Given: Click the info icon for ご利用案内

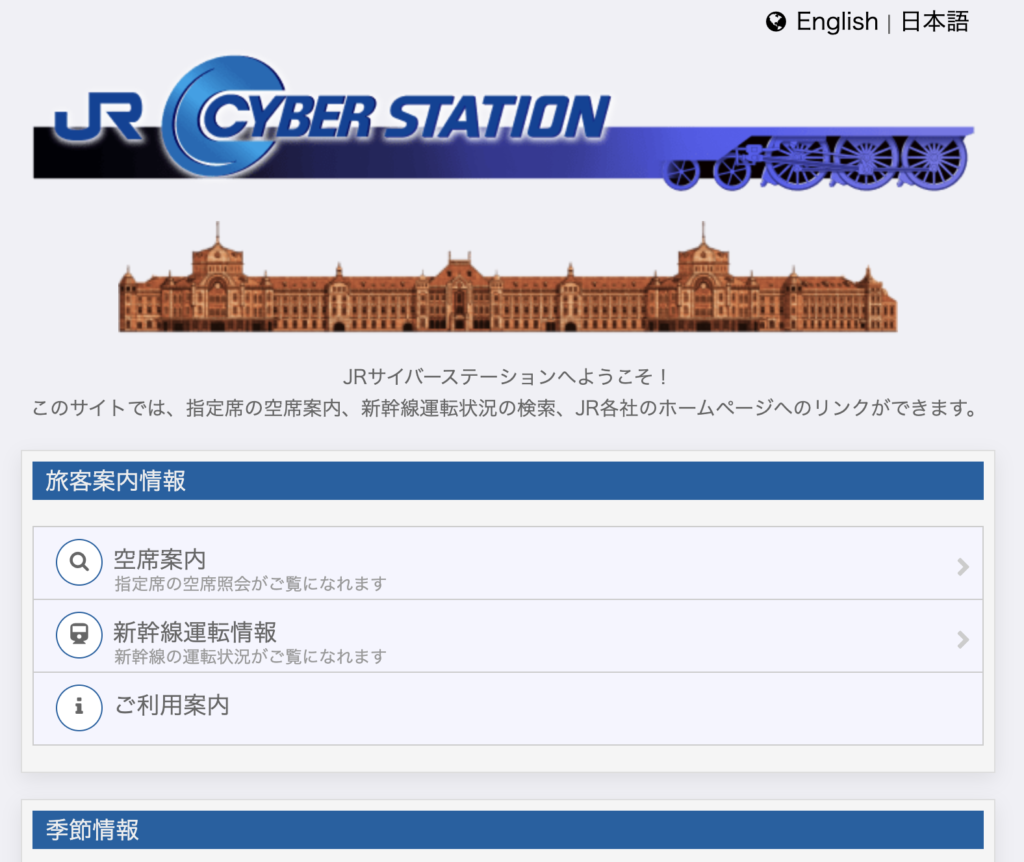Looking at the screenshot, I should 79,707.
